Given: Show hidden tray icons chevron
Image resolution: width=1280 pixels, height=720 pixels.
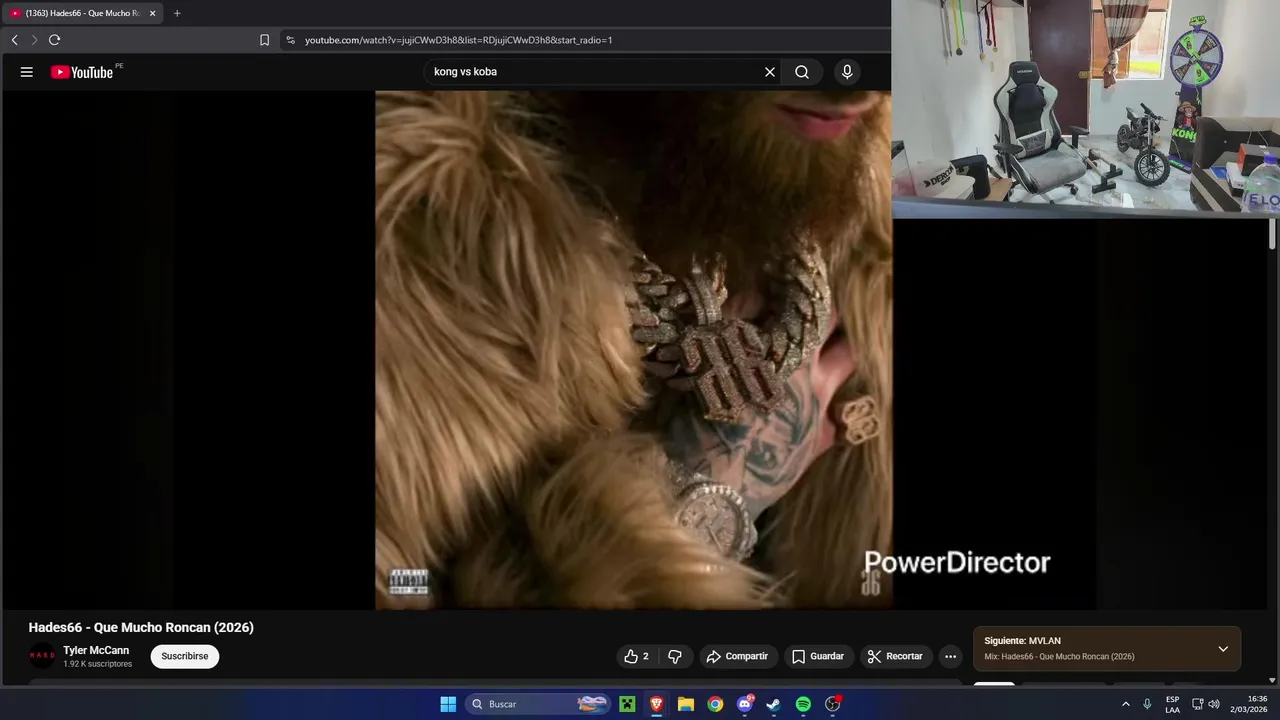Looking at the screenshot, I should (1126, 704).
